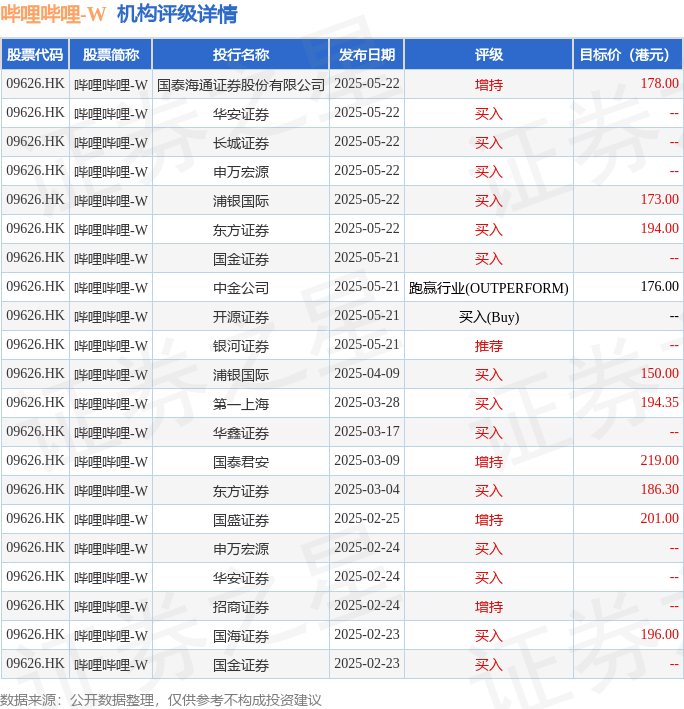Select 浦银国际 cell dated 2025-05-22

coord(241,200)
